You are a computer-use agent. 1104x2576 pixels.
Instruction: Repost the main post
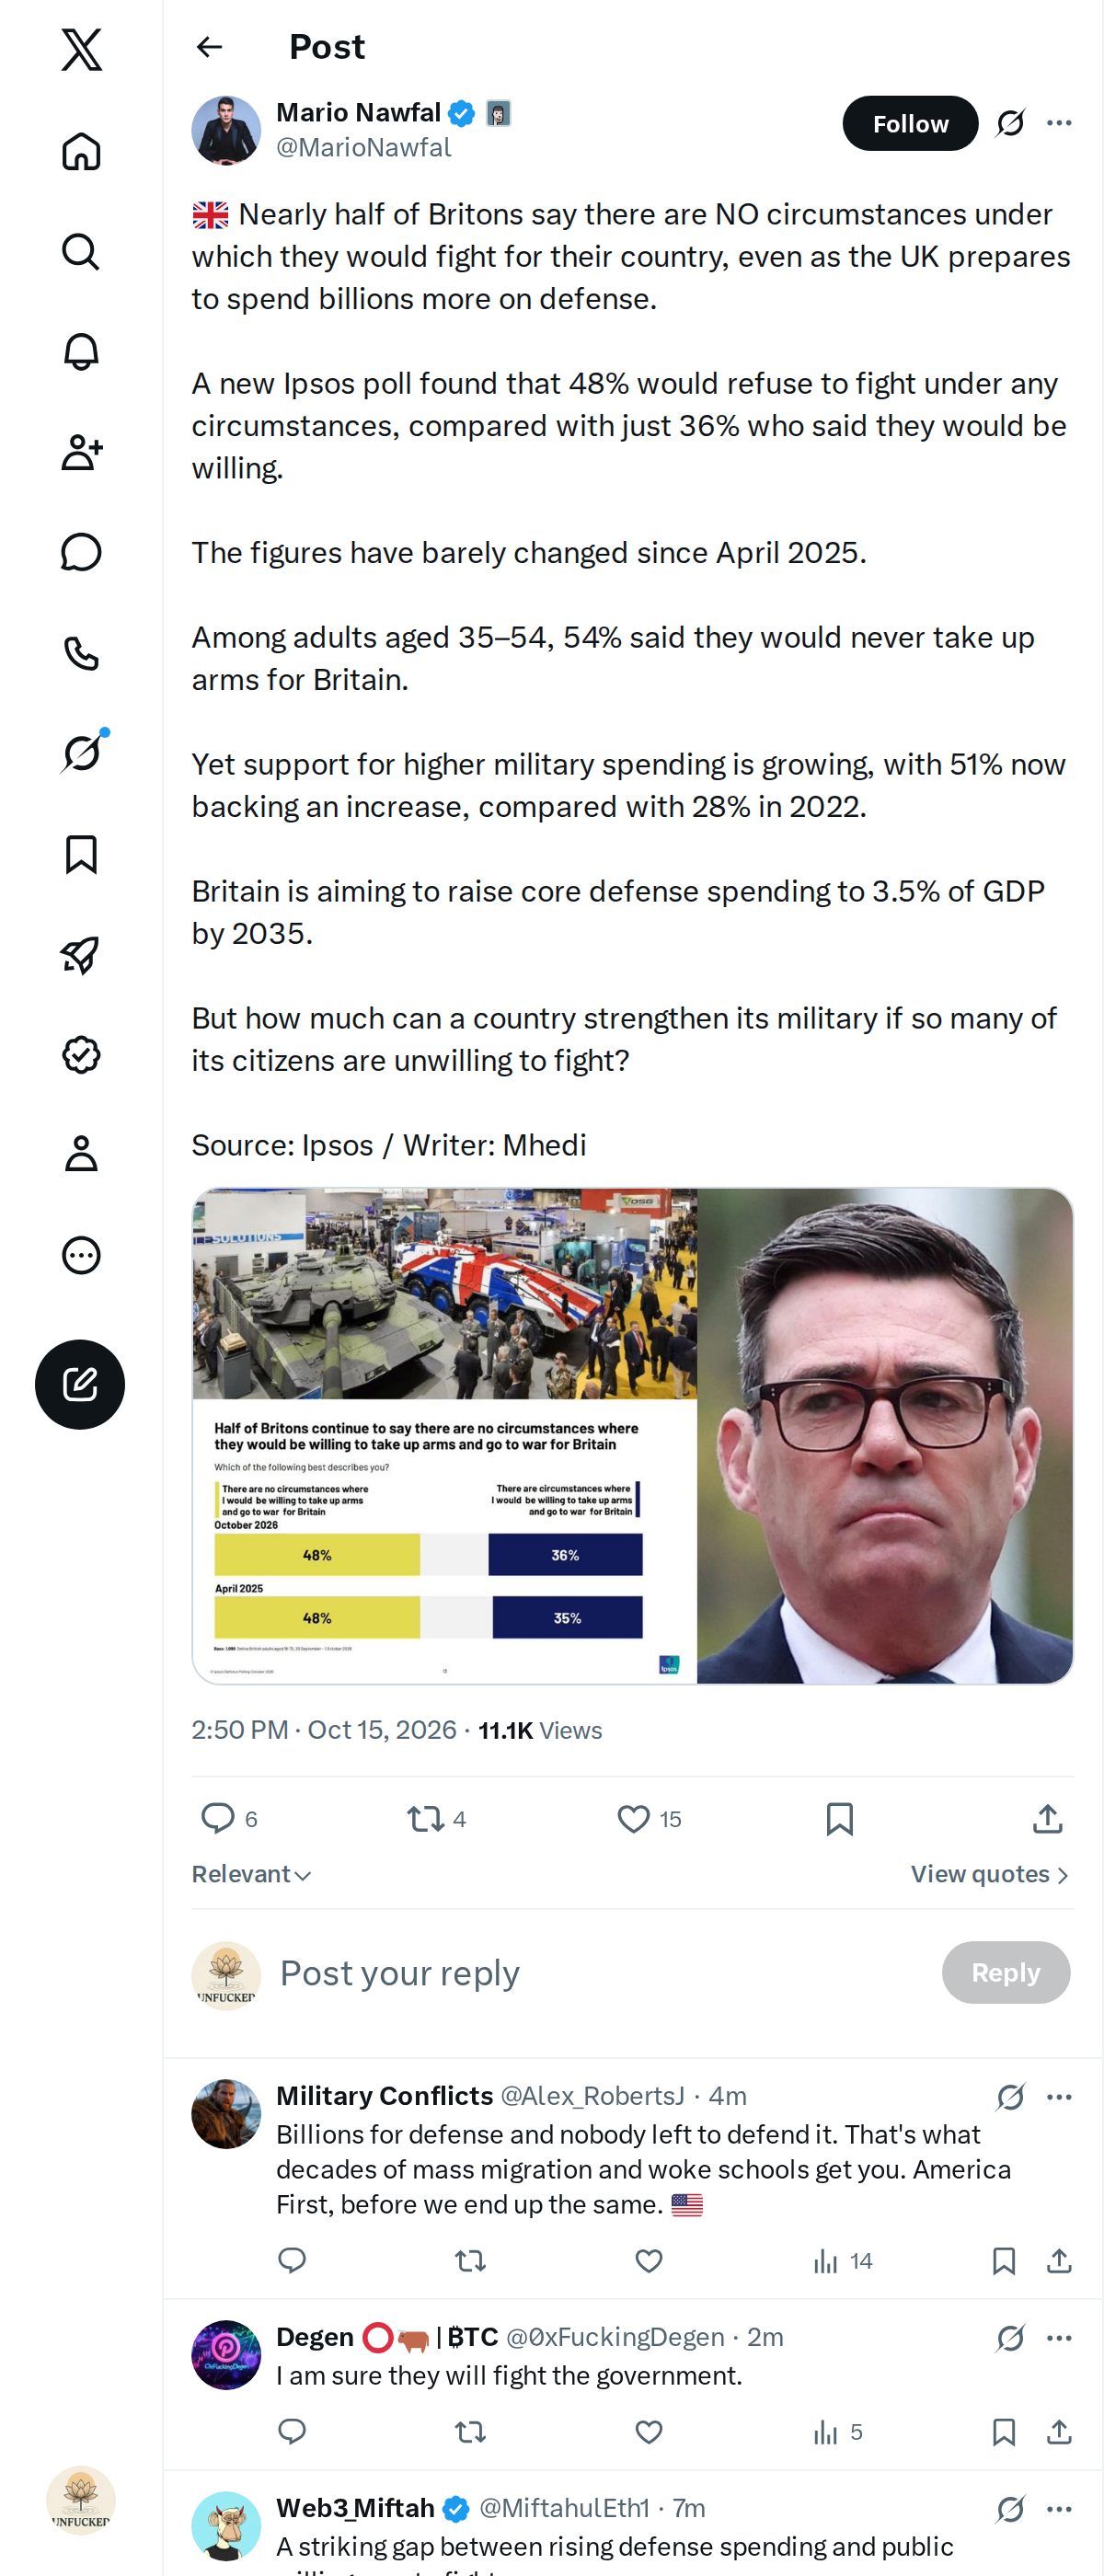426,1818
